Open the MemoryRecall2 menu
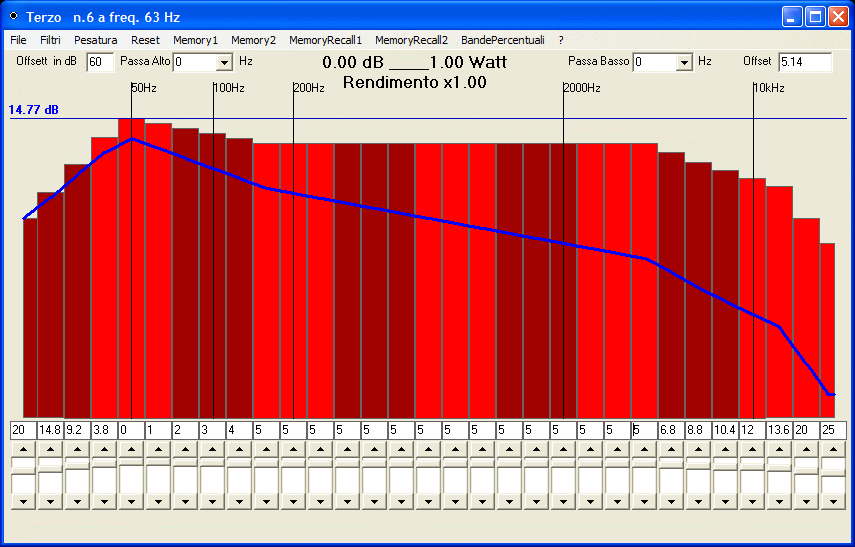The width and height of the screenshot is (855, 547). click(411, 40)
